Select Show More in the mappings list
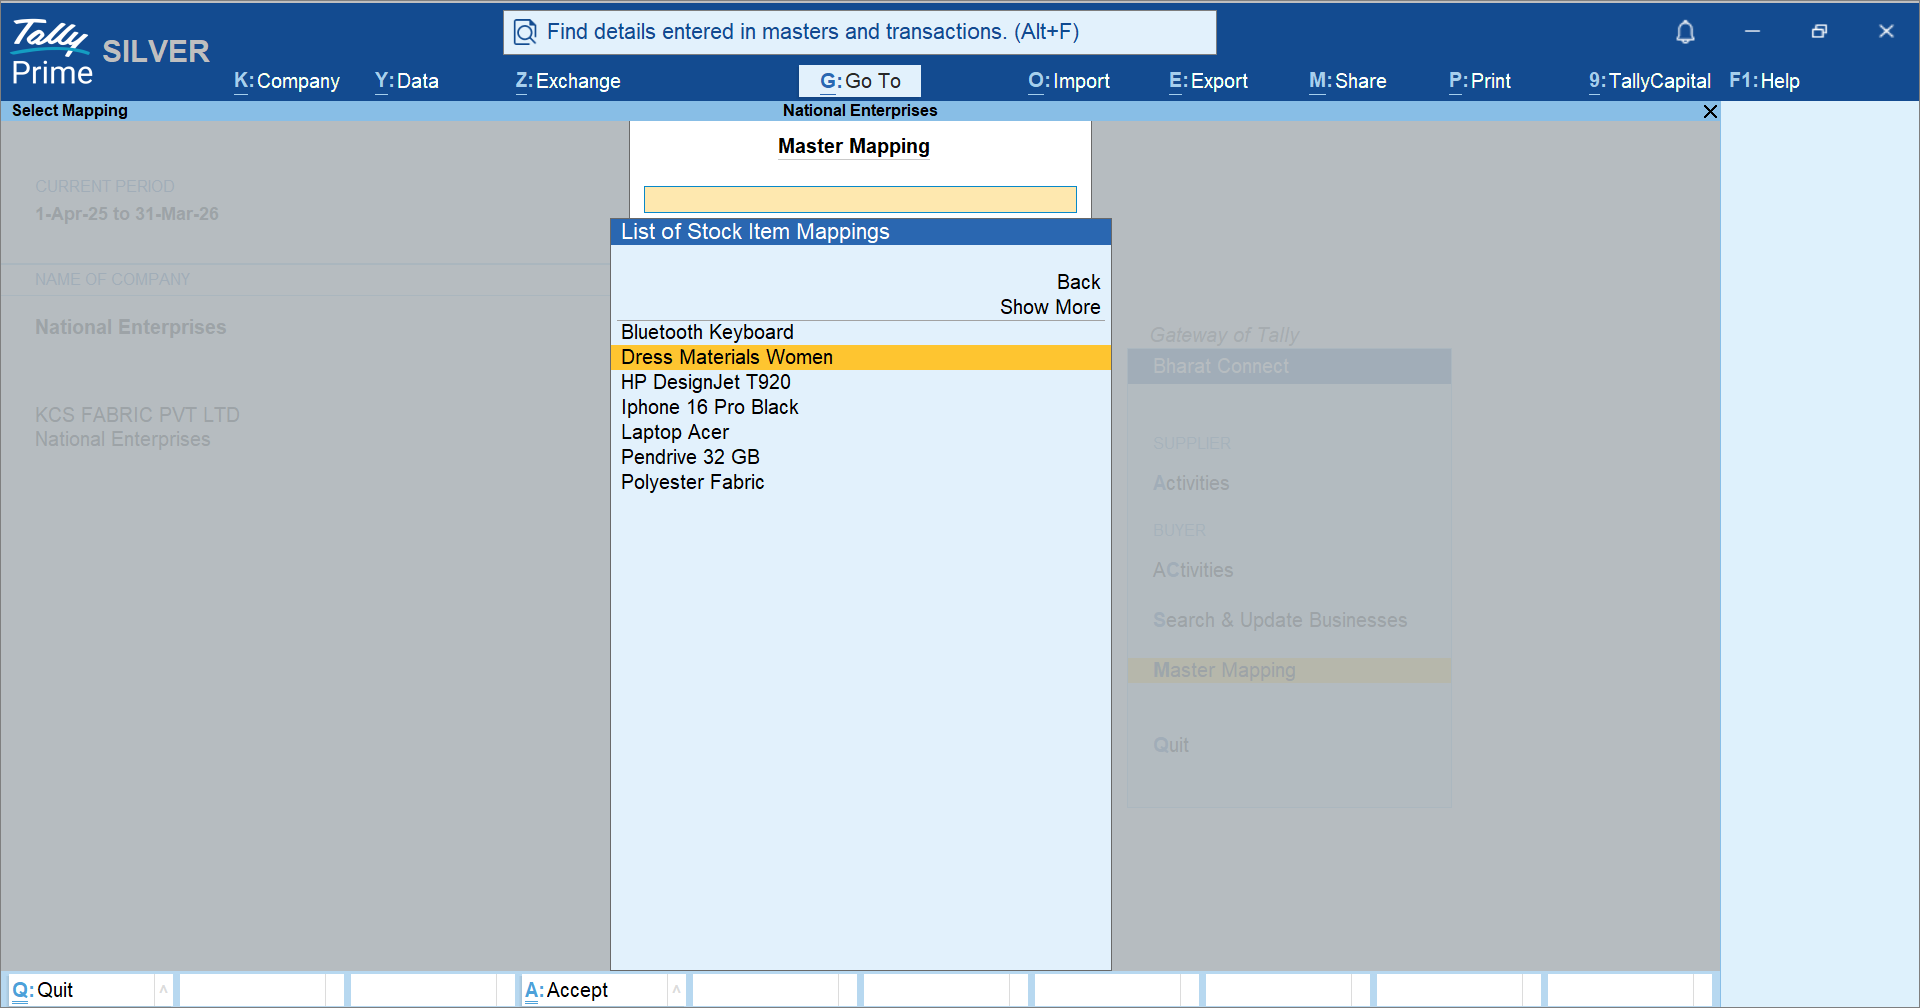The image size is (1920, 1008). click(x=1049, y=307)
